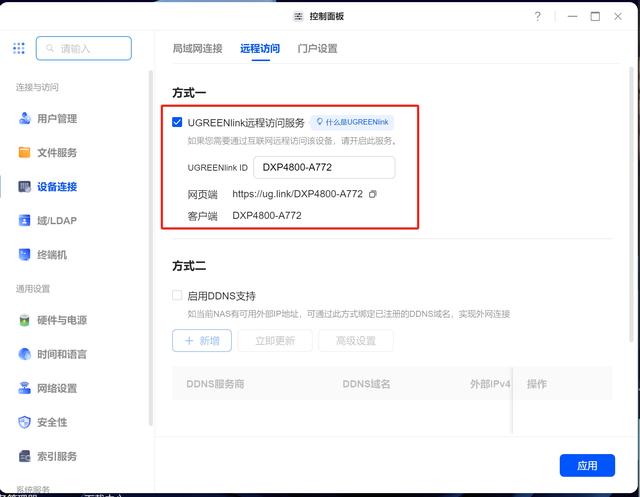Click the 应用 apply button
Screen dimensions: 640x497
(x=587, y=465)
